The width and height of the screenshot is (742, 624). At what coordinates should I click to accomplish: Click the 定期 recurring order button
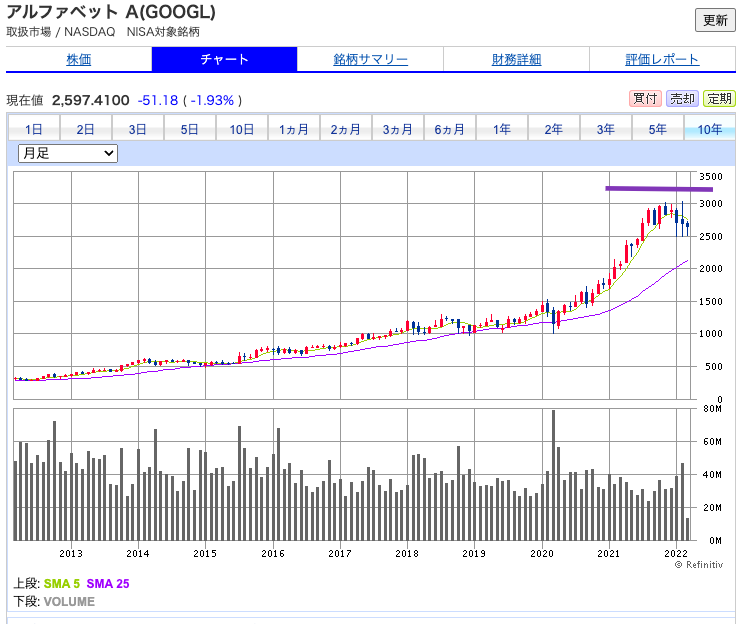pyautogui.click(x=719, y=98)
